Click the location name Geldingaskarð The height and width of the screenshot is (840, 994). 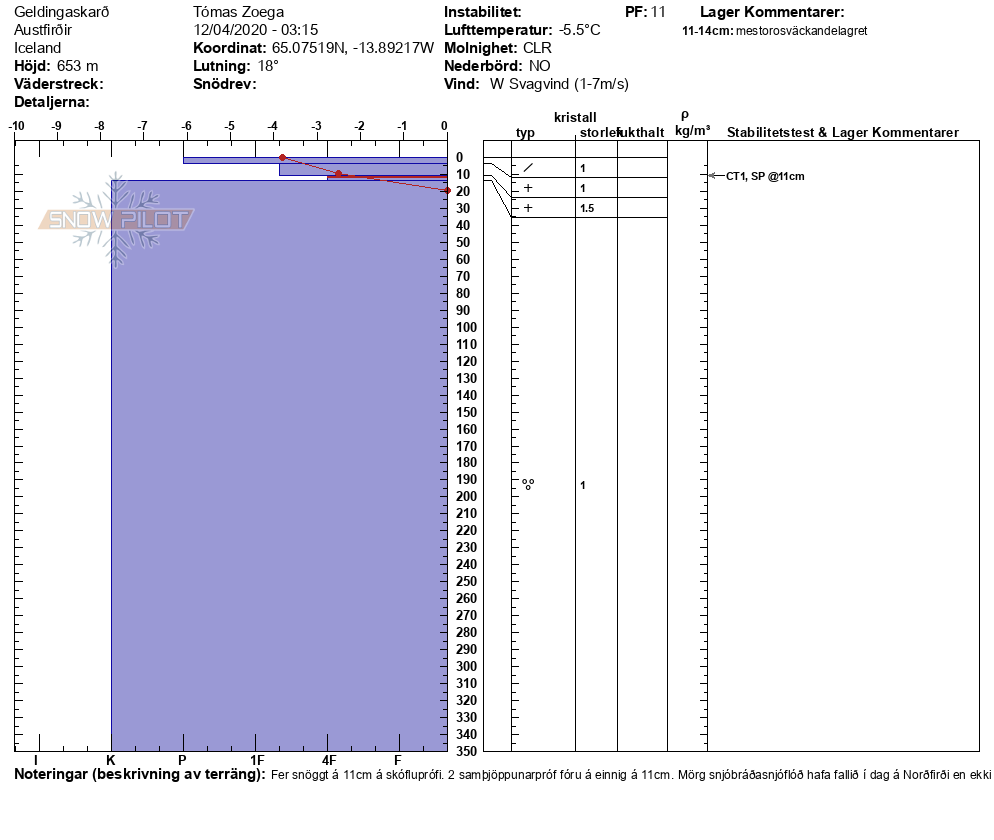coord(61,11)
